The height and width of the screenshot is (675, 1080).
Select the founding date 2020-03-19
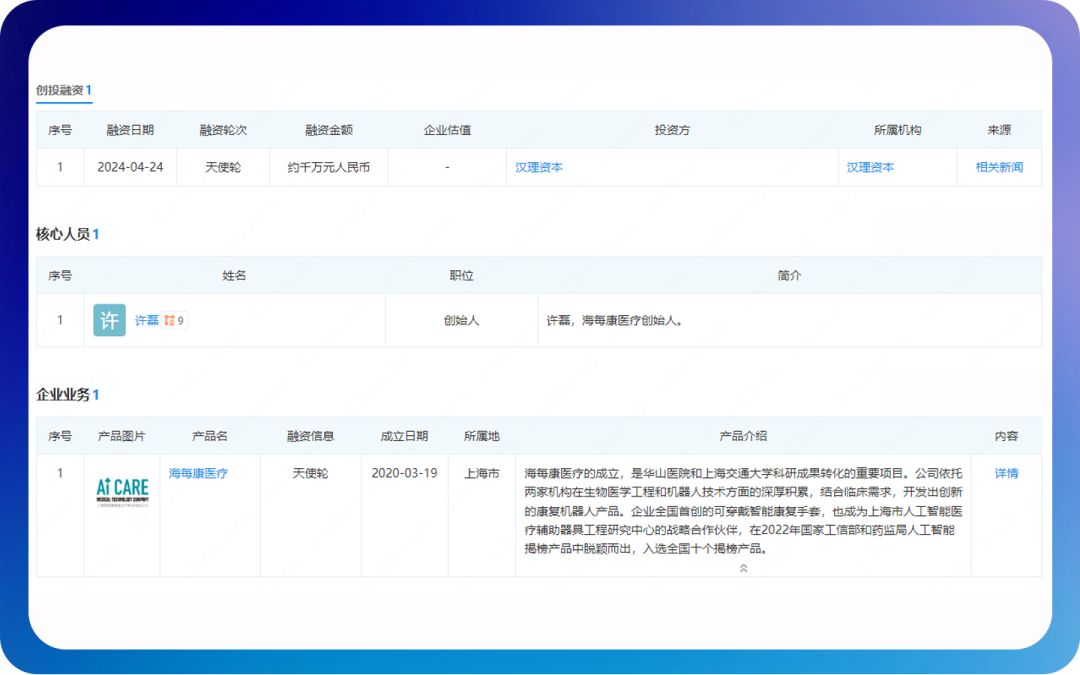coord(404,473)
